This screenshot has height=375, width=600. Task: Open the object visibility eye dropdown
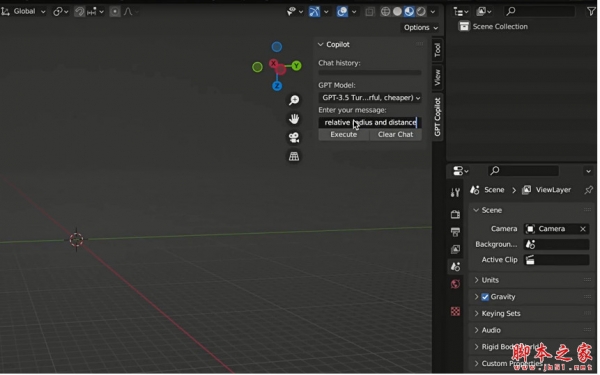point(295,11)
